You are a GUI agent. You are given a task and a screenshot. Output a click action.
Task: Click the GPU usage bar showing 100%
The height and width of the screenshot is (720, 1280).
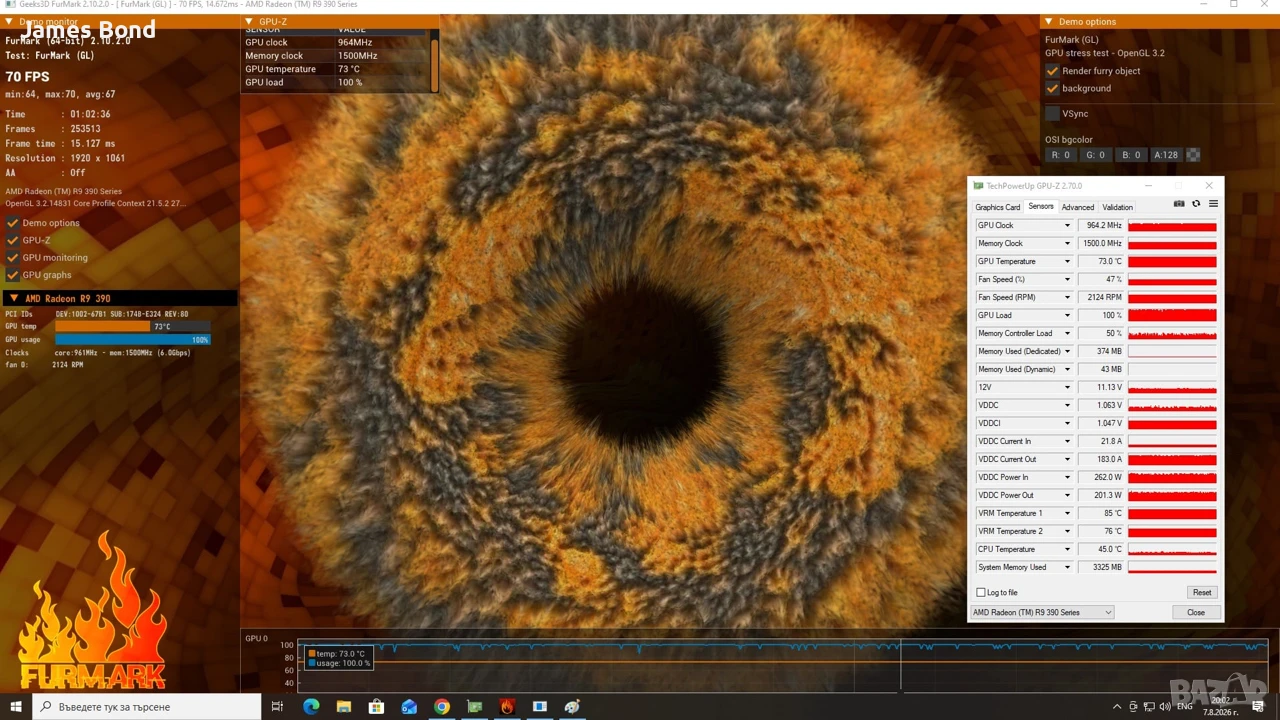coord(133,340)
